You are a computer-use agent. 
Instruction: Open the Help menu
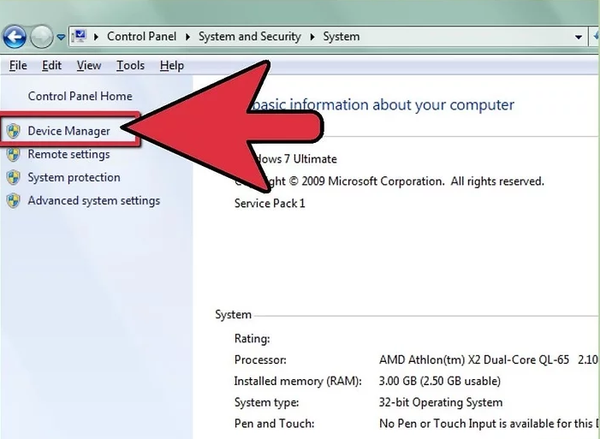[x=172, y=66]
